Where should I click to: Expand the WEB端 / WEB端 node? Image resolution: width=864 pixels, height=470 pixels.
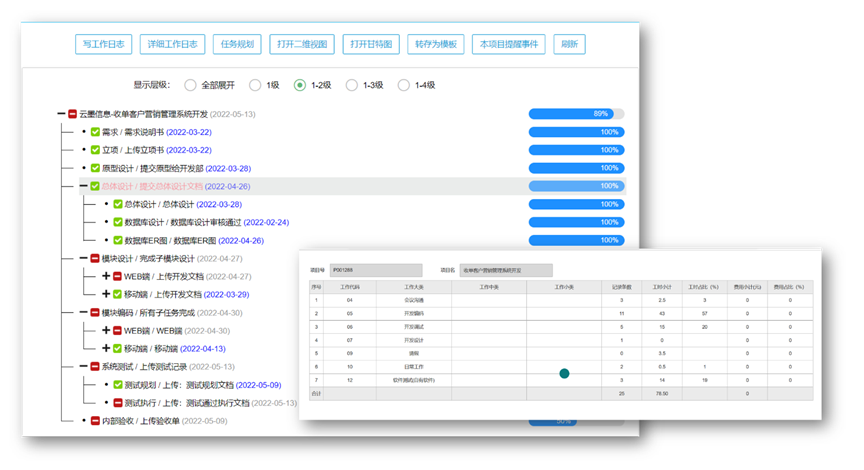click(106, 331)
